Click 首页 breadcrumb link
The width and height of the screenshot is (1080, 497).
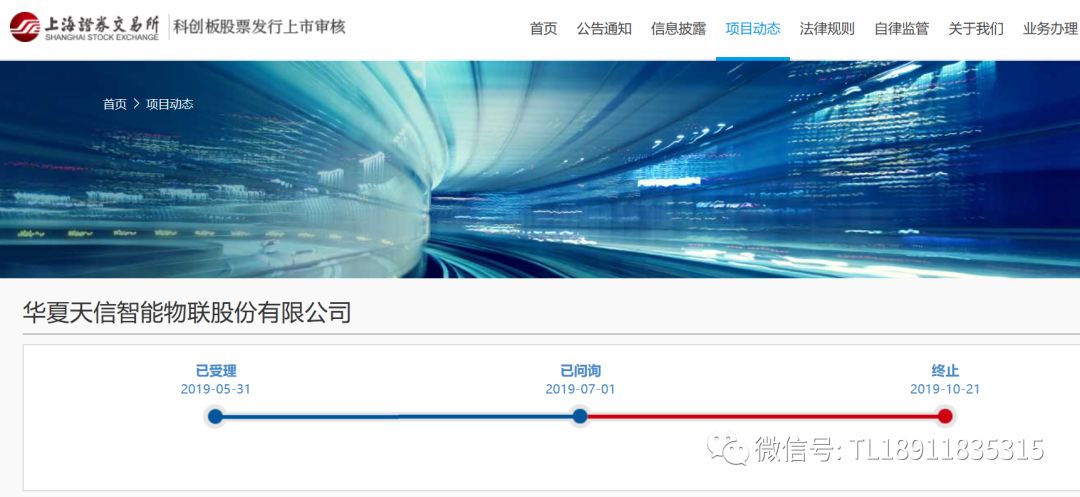(115, 104)
